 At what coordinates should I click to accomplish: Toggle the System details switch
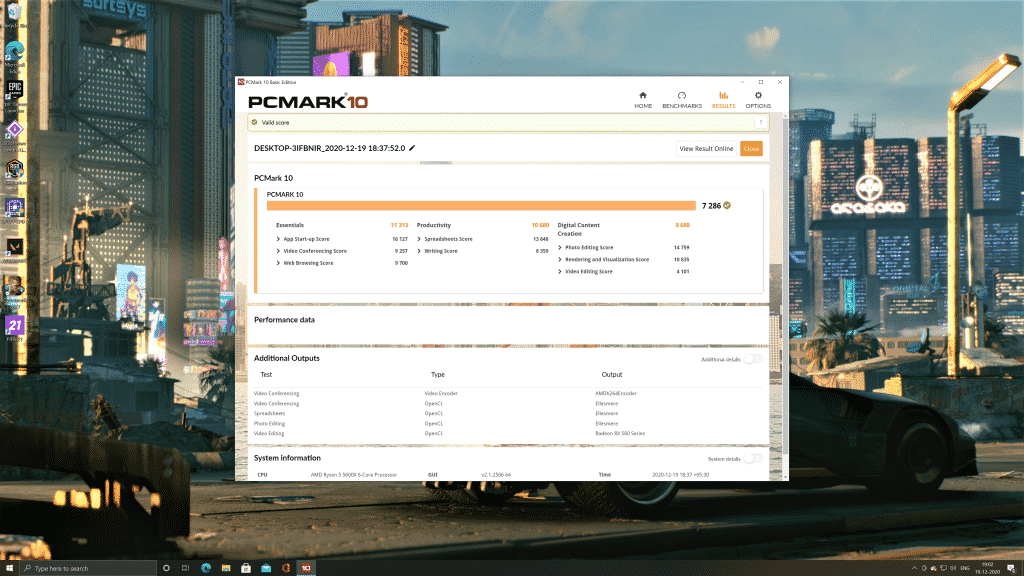[753, 458]
